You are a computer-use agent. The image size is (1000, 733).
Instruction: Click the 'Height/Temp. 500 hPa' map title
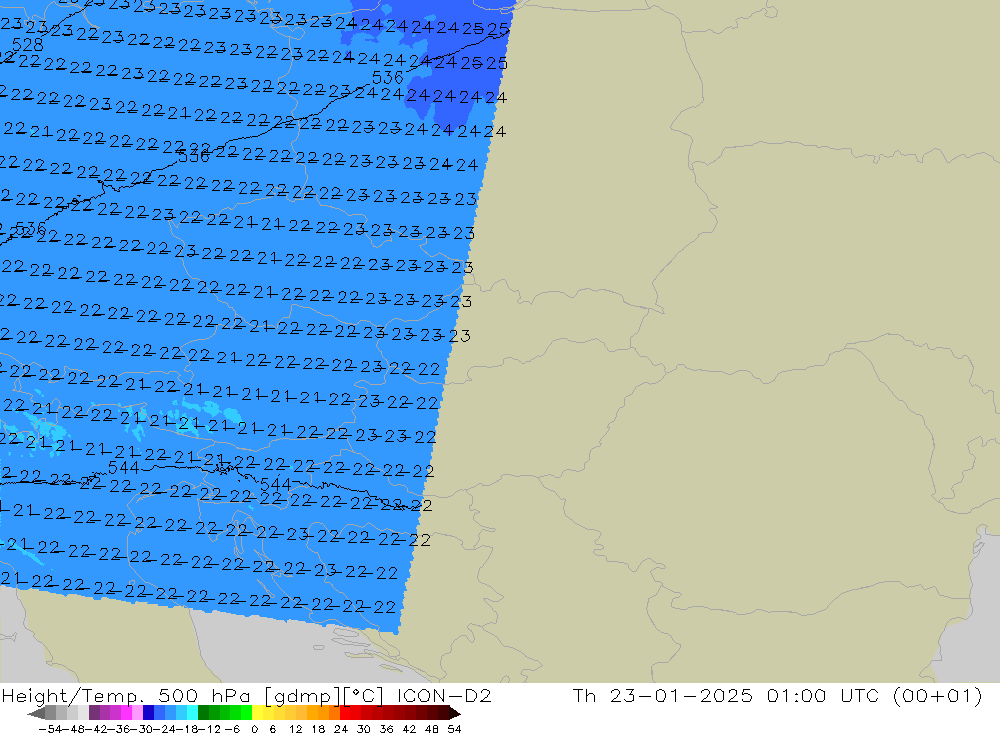pos(126,695)
